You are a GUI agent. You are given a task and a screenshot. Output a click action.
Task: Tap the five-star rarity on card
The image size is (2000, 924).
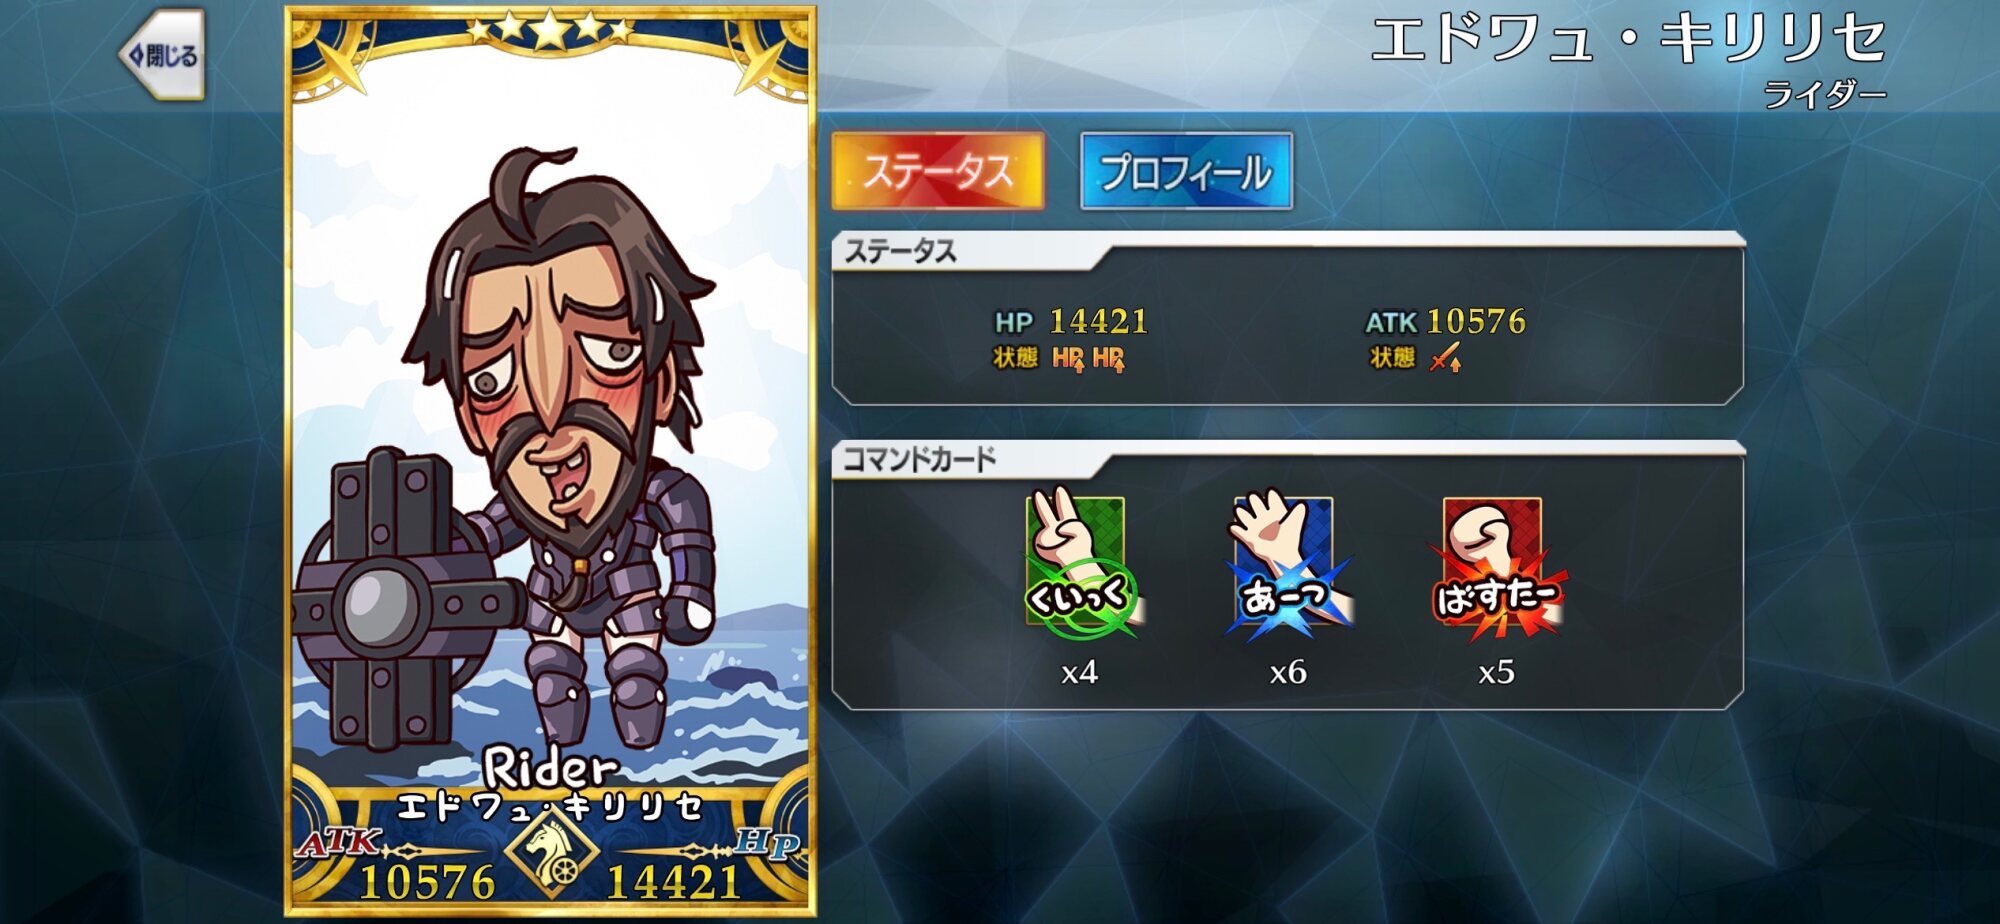point(551,30)
